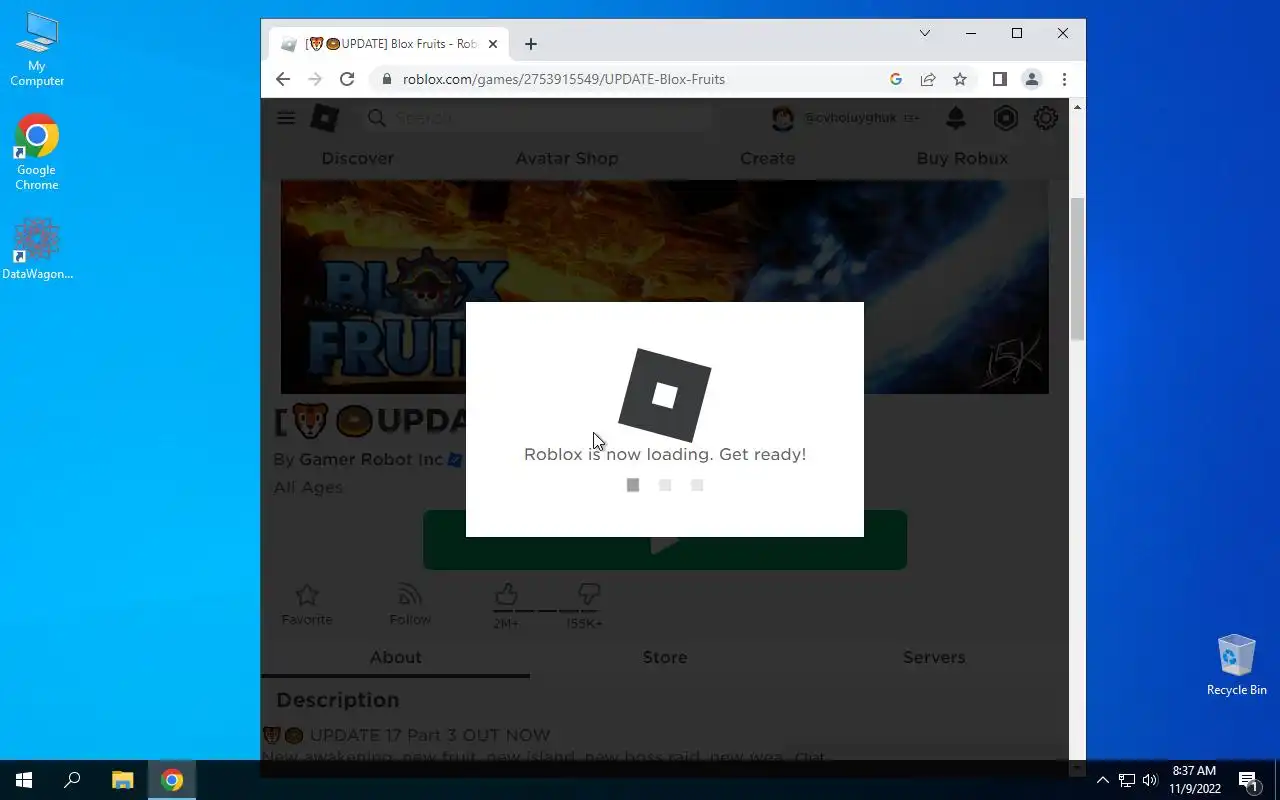1280x800 pixels.
Task: Click the scrollbar up arrow
Action: click(1077, 106)
